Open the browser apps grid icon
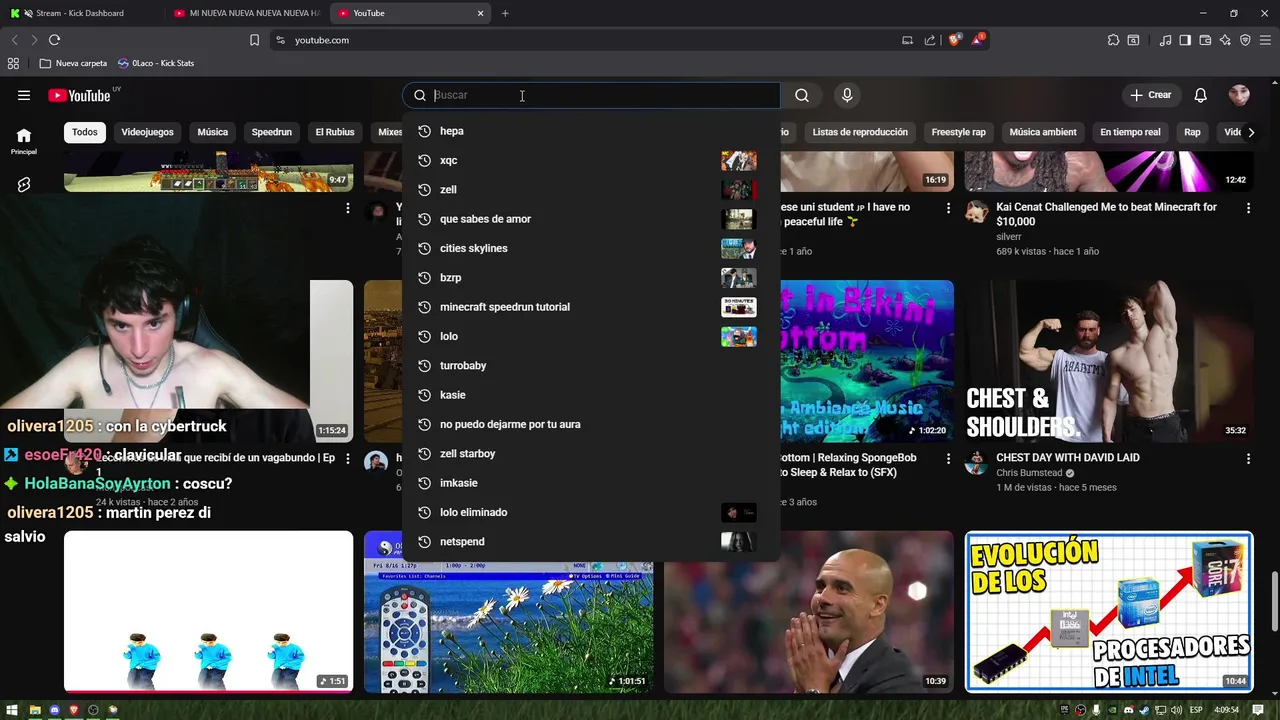Image resolution: width=1280 pixels, height=720 pixels. (x=13, y=63)
